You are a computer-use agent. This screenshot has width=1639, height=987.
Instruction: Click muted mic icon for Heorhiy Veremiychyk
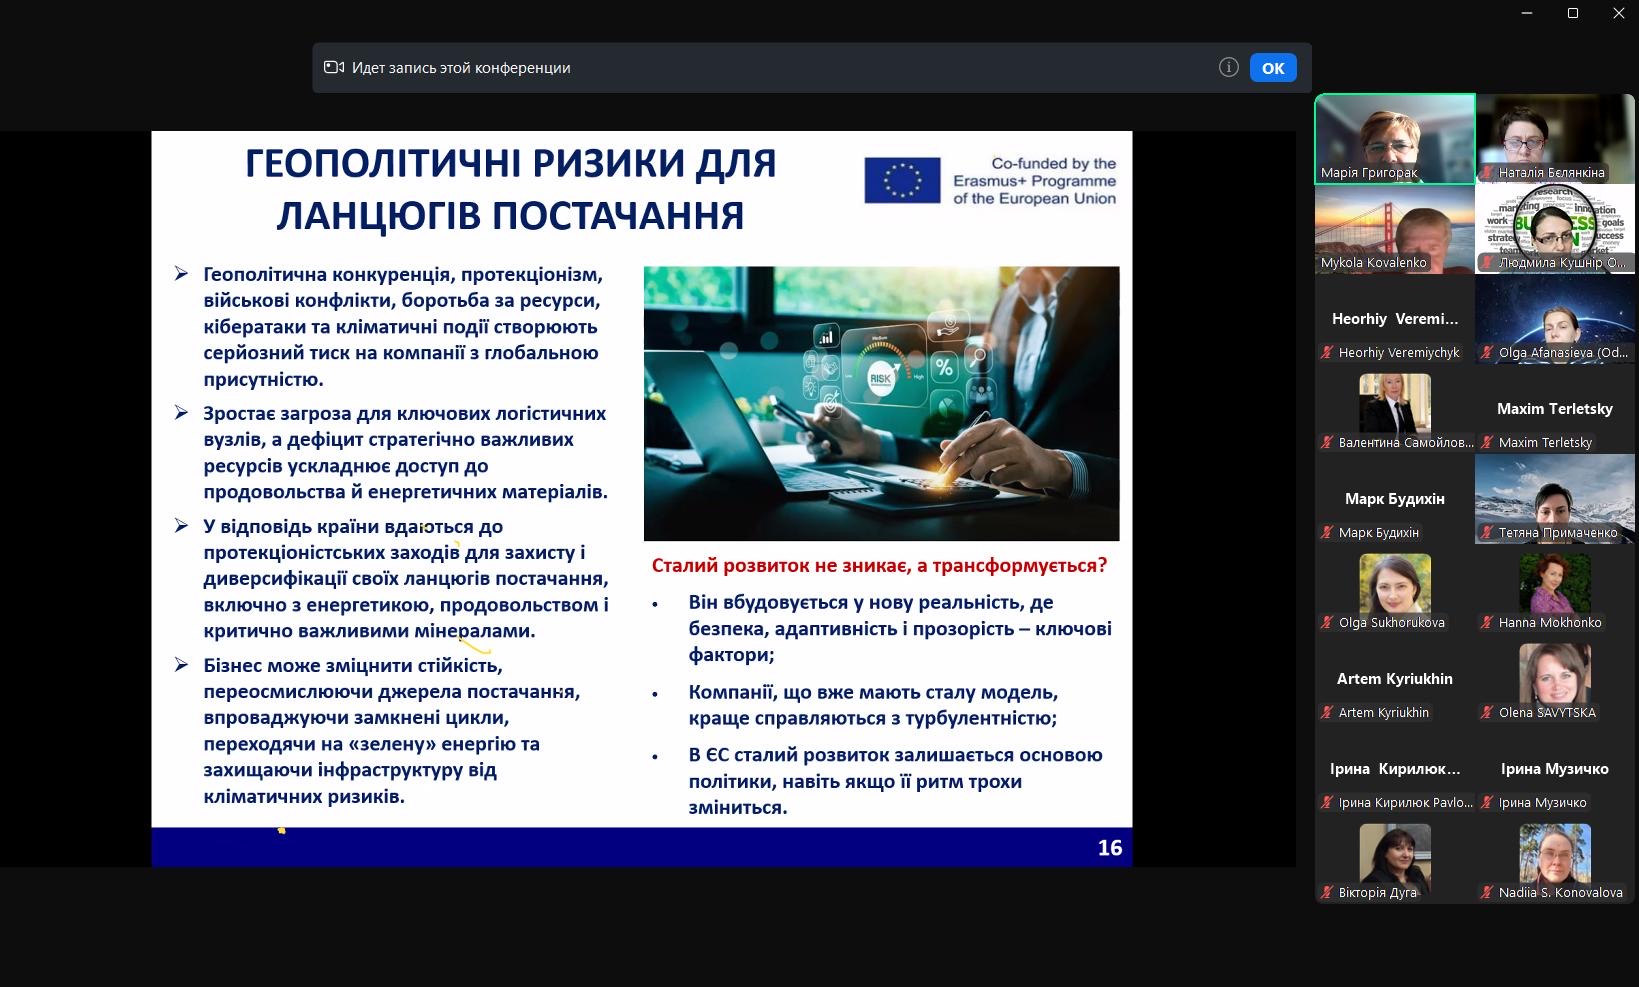click(1327, 353)
